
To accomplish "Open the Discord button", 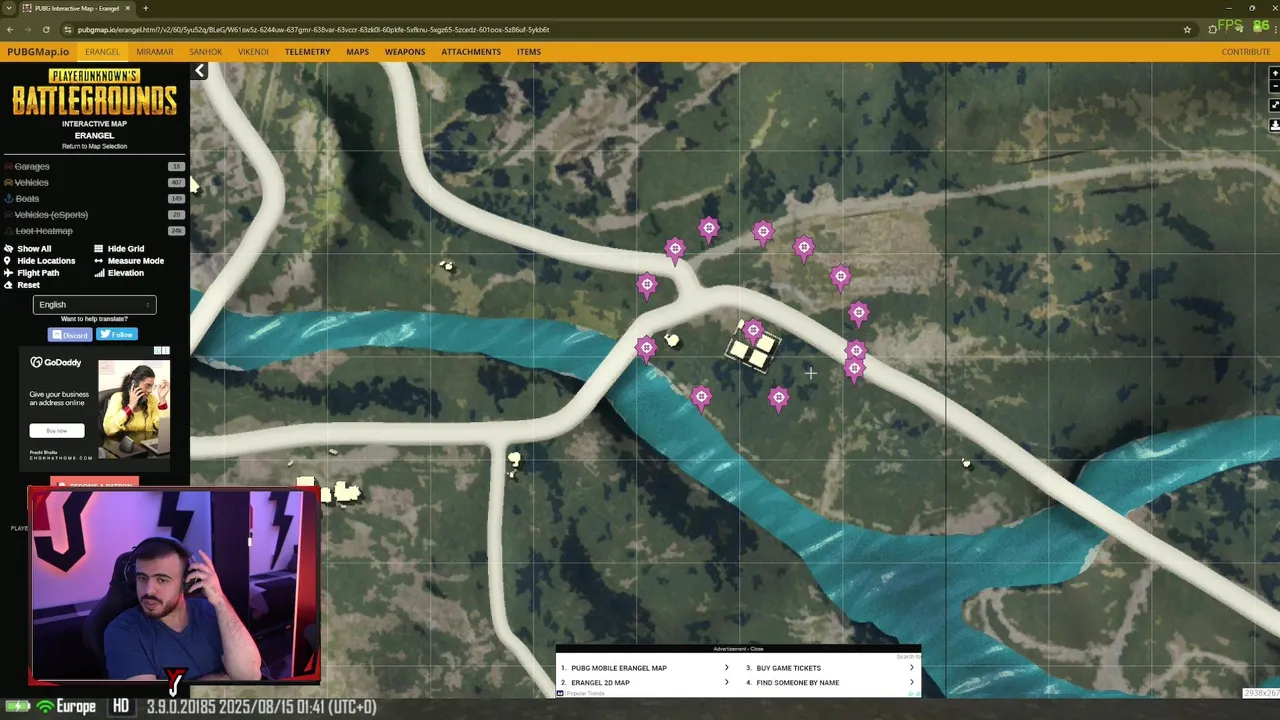I will click(70, 335).
